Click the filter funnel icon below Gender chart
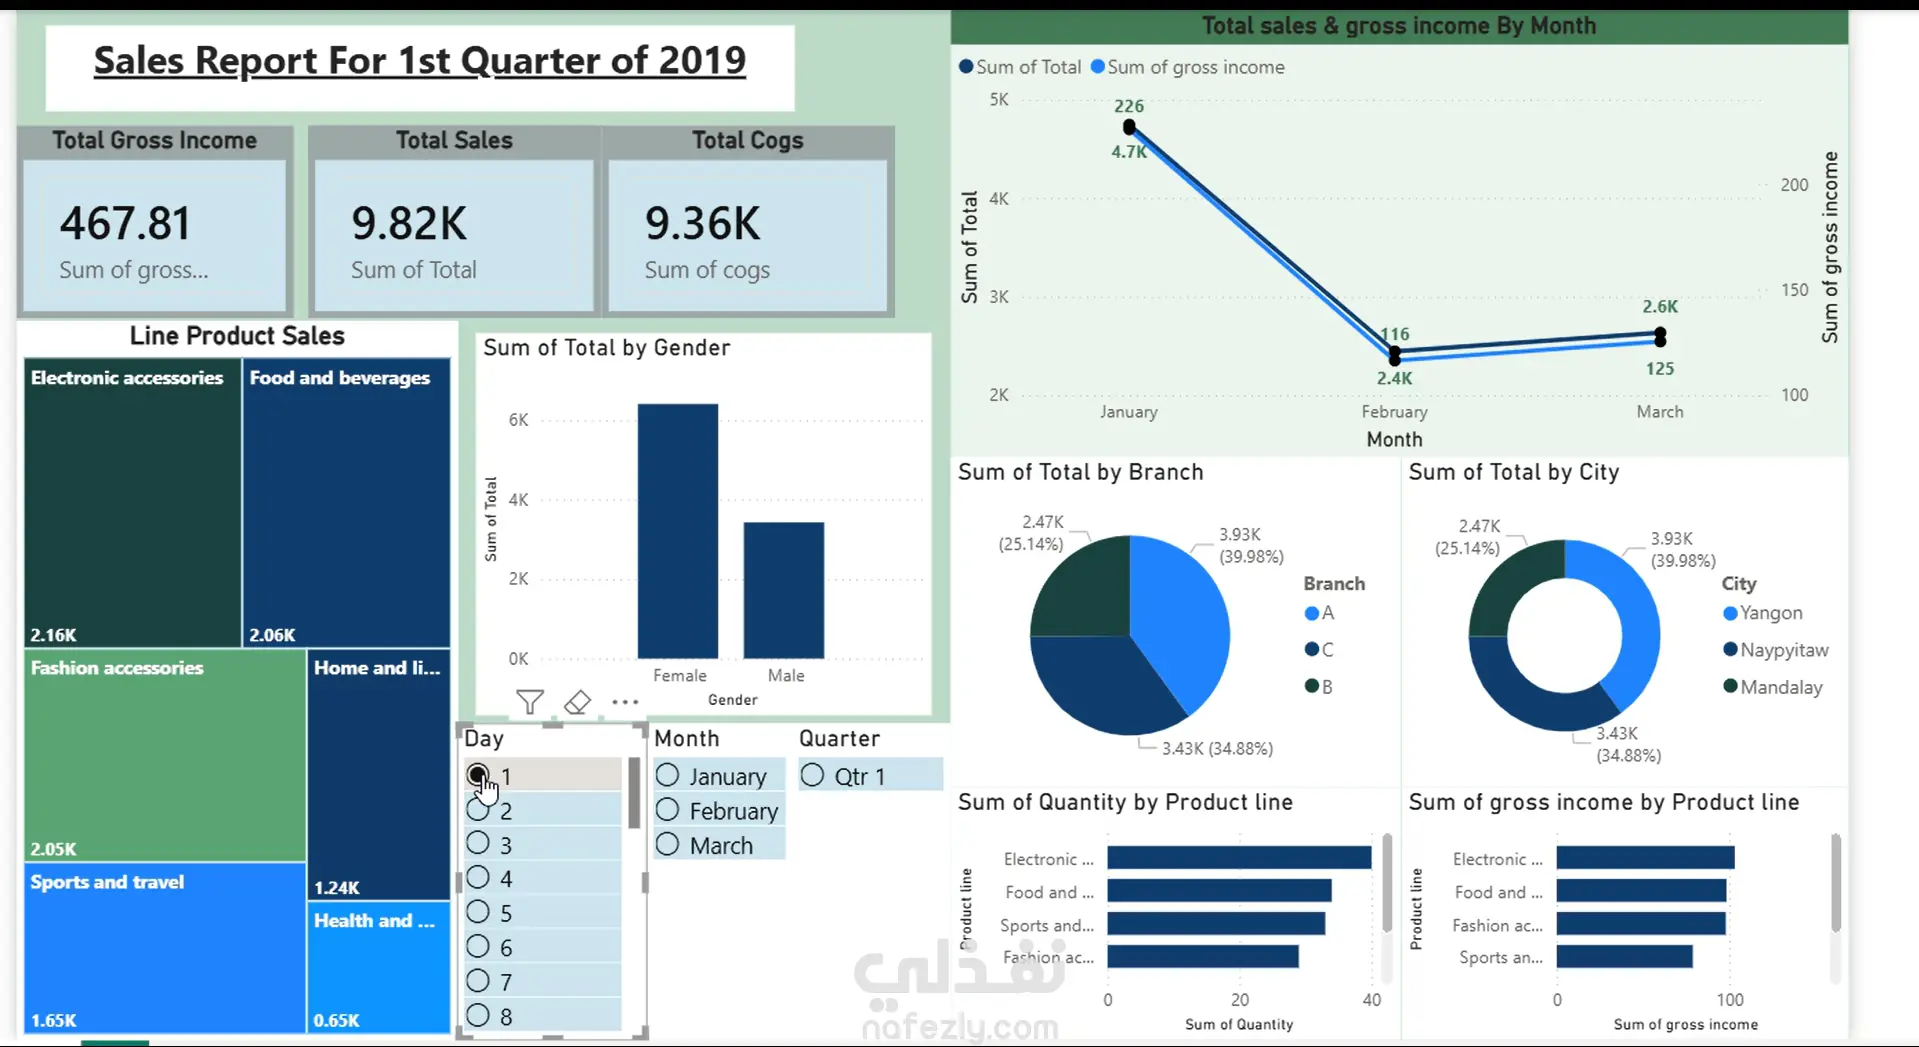Viewport: 1919px width, 1047px height. click(x=530, y=702)
